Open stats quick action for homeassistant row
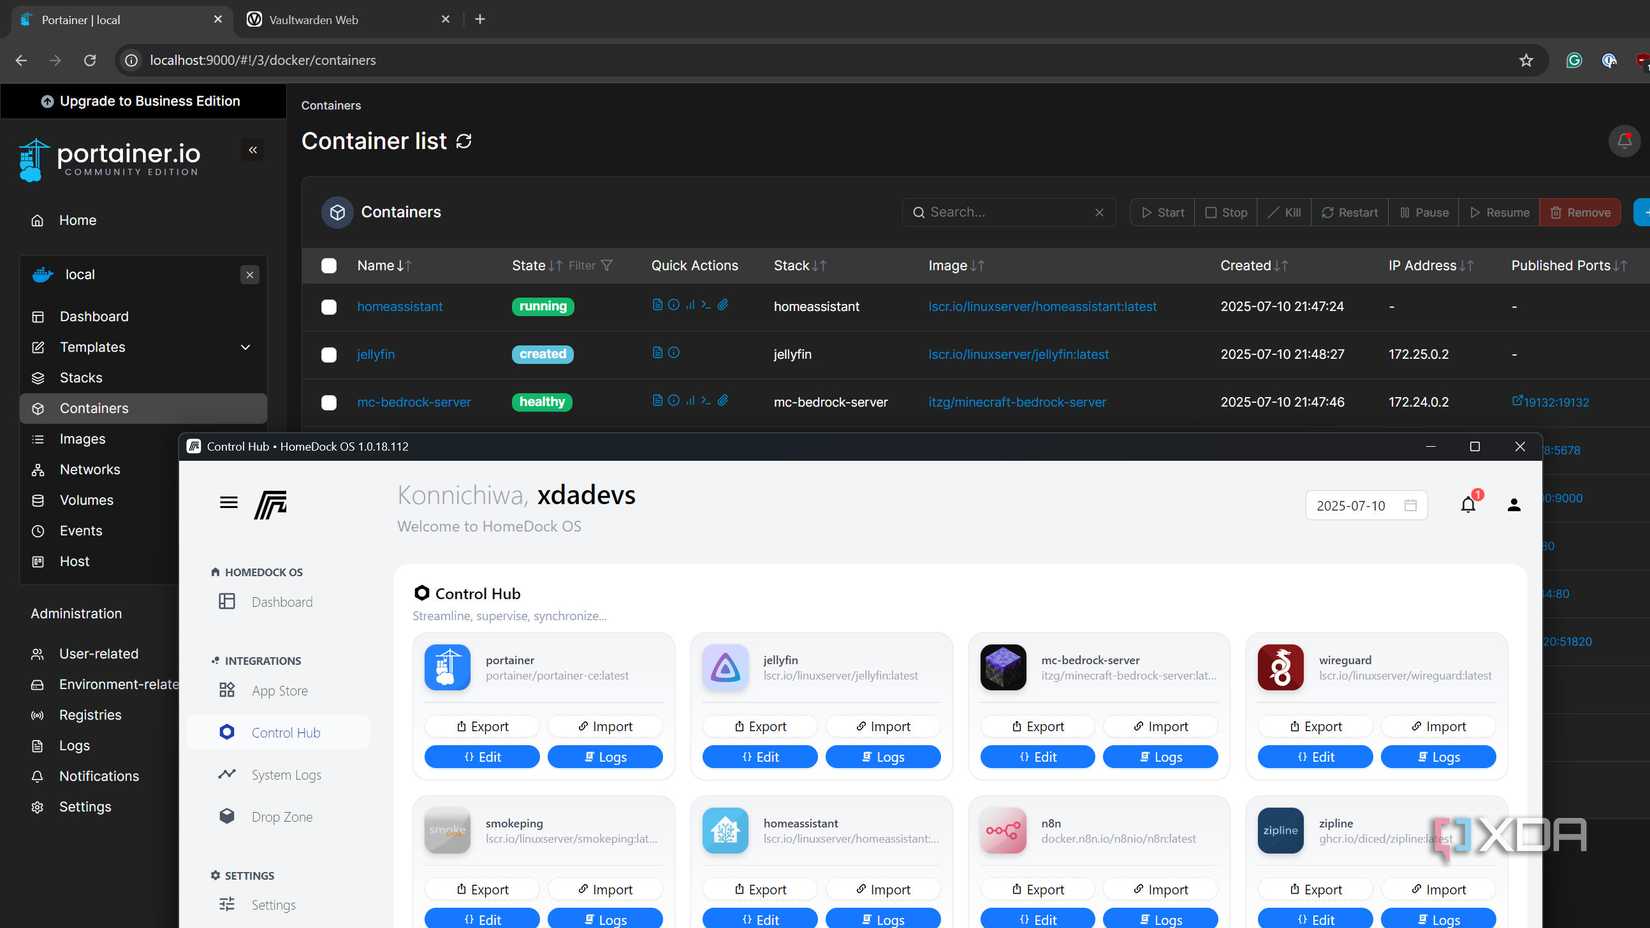Viewport: 1650px width, 928px height. tap(690, 305)
